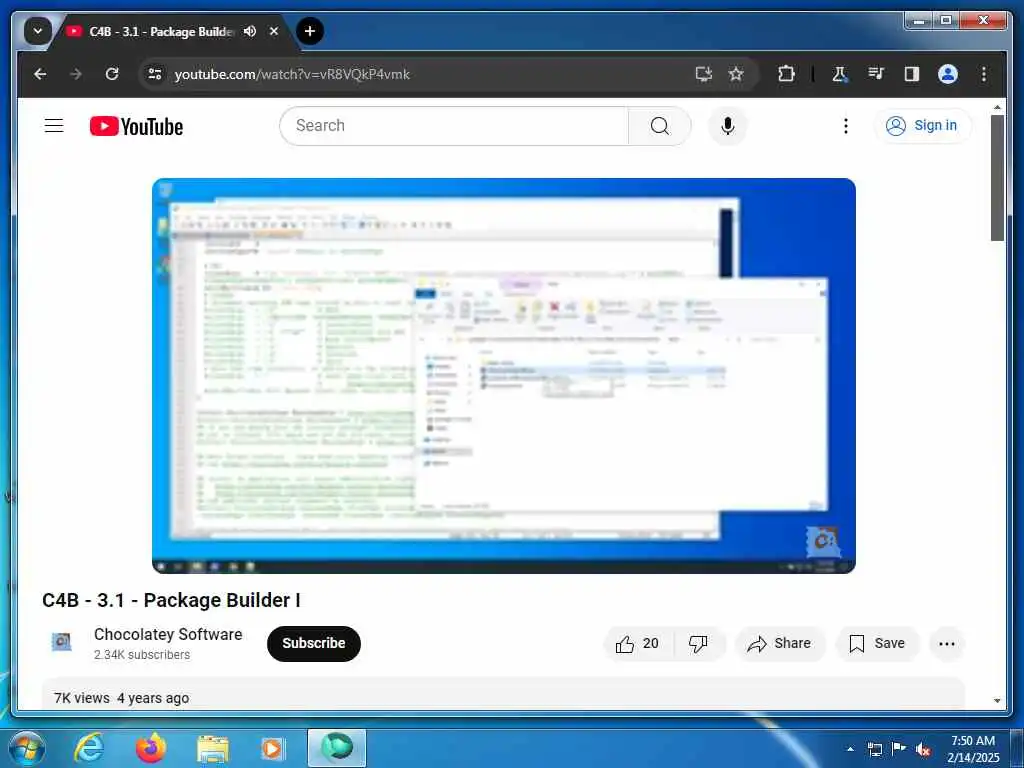Open the network tray icon
The width and height of the screenshot is (1024, 768).
click(875, 749)
